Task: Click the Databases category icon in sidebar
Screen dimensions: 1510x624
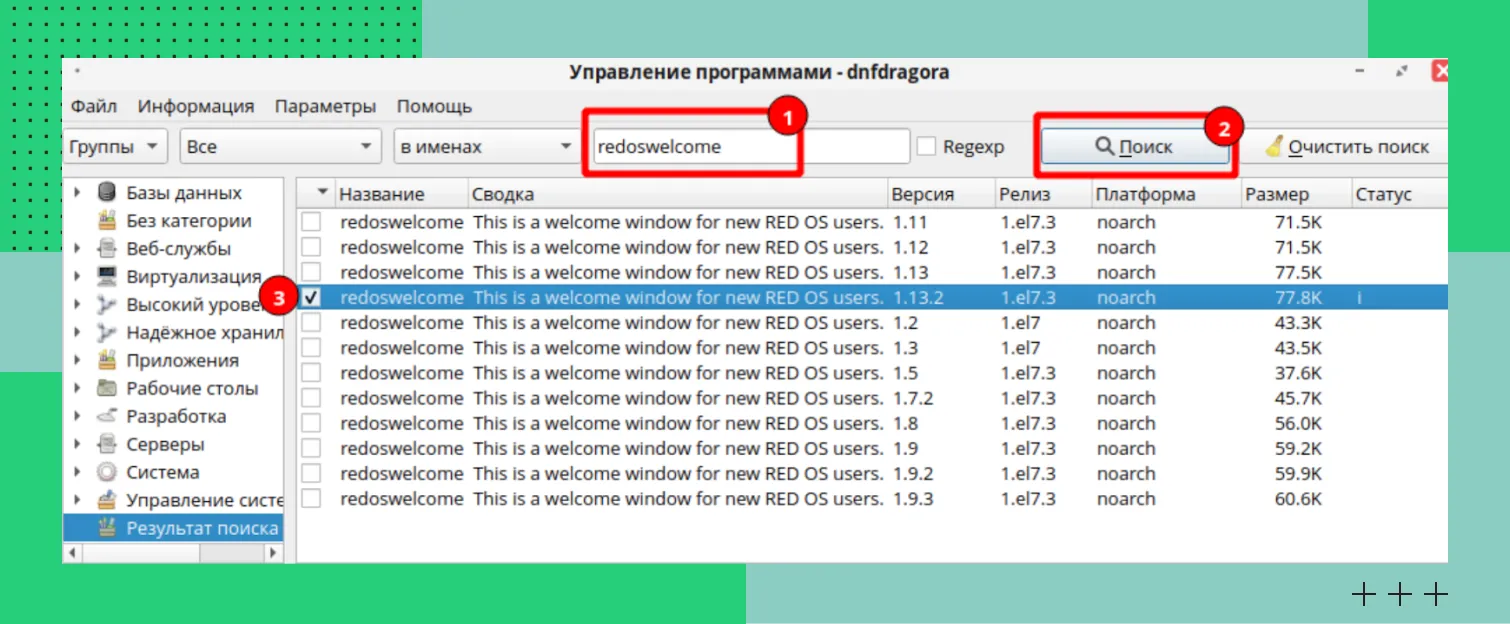Action: coord(107,193)
